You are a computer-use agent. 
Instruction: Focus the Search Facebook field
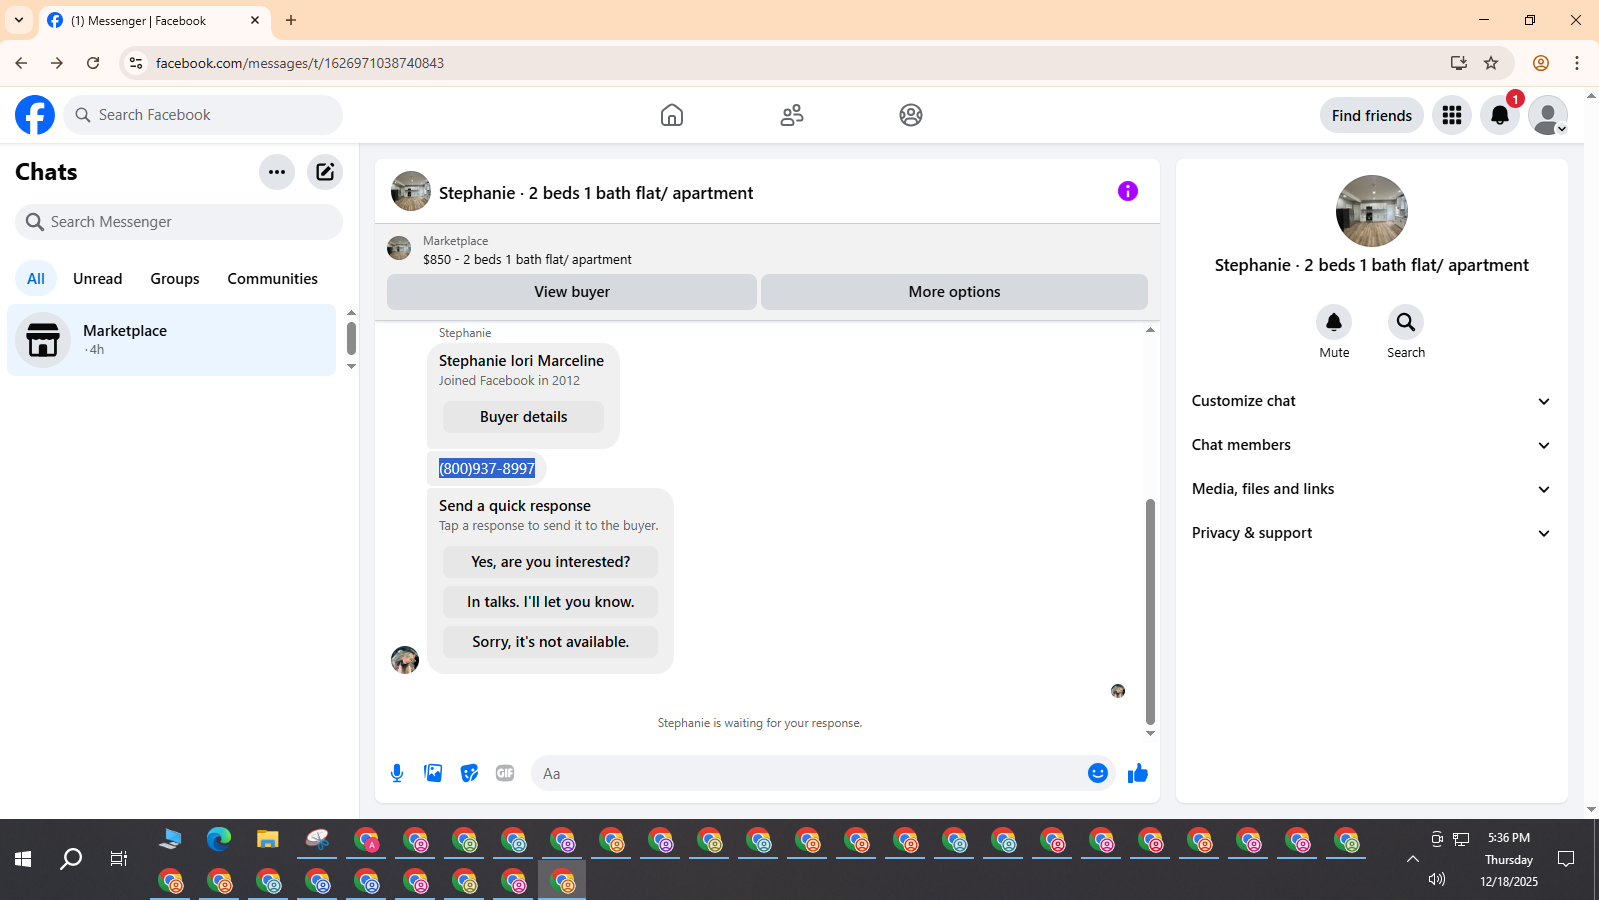pos(203,115)
